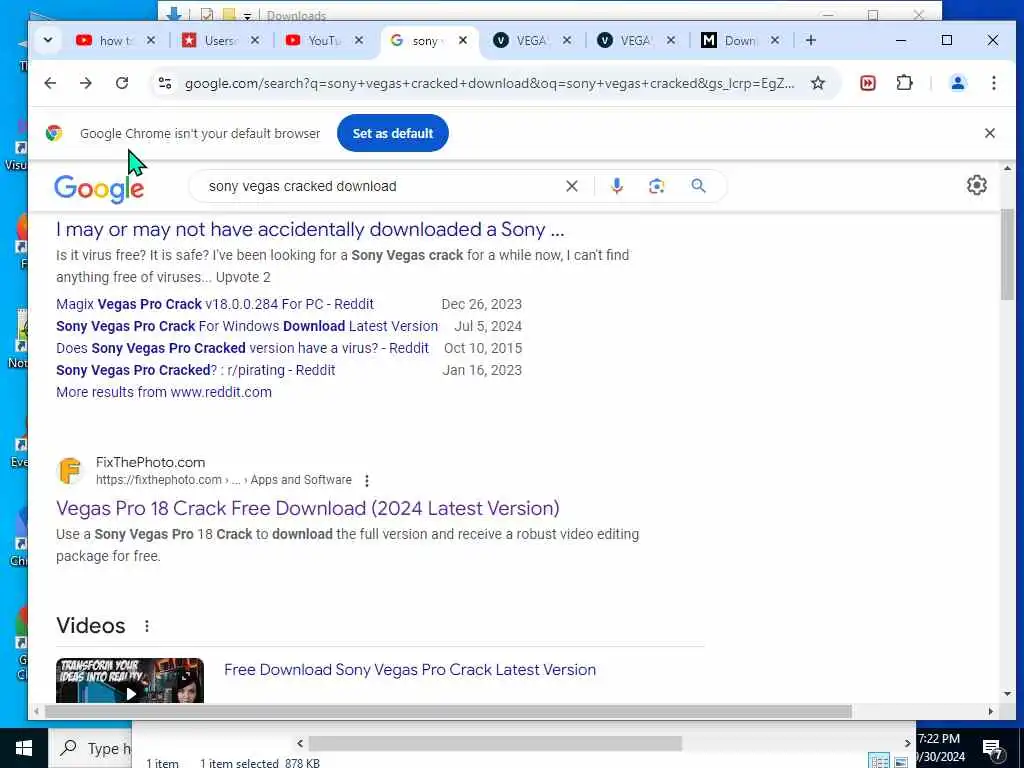Screen dimensions: 1024x768
Task: Open 'I may or may not have accidentally downloaded' result
Action: point(310,230)
